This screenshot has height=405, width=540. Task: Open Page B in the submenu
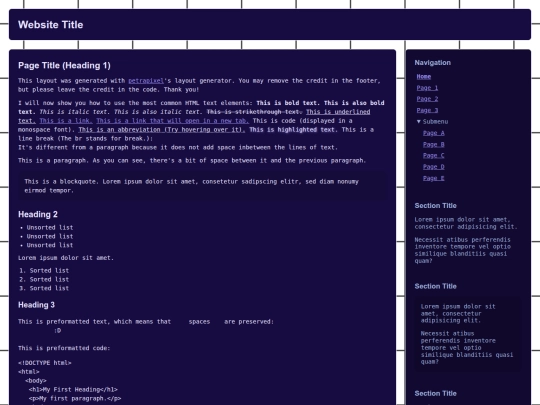(x=434, y=144)
